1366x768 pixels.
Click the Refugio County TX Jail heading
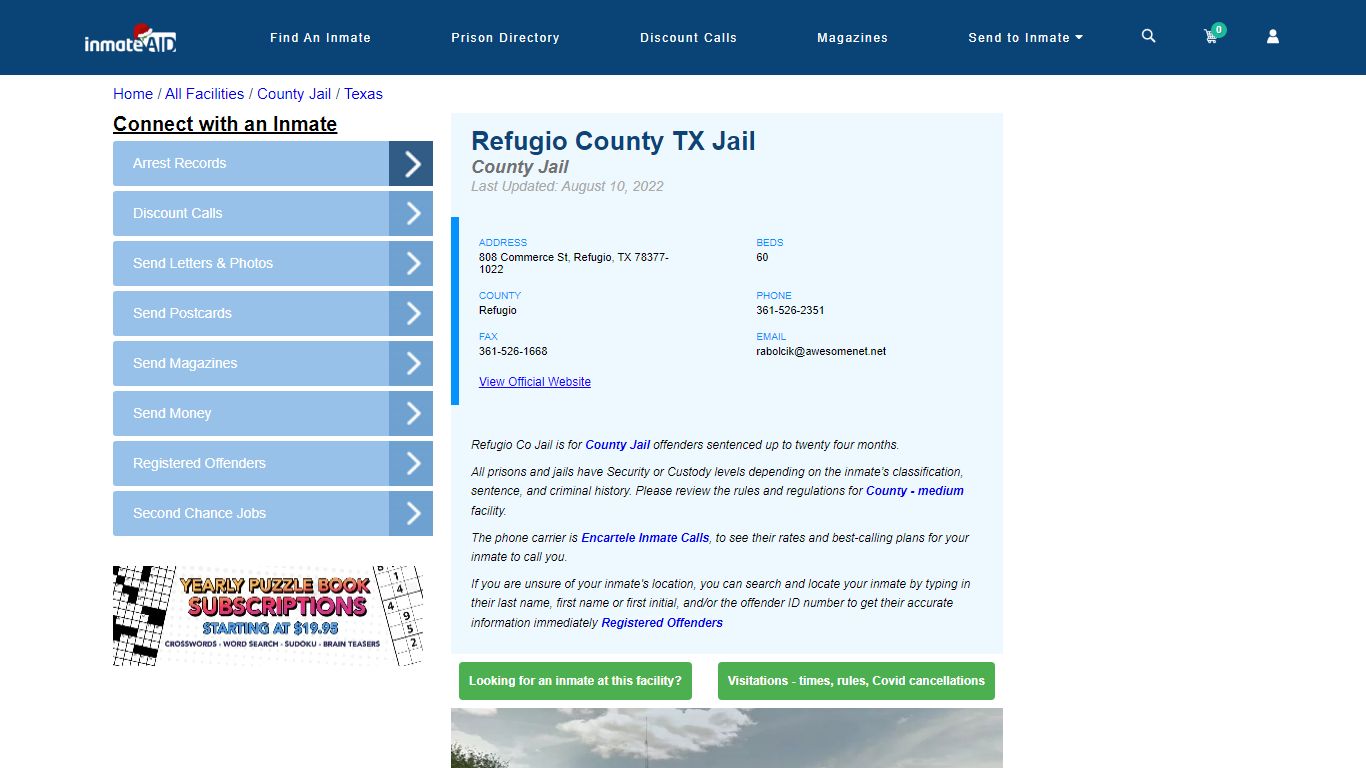[x=613, y=141]
